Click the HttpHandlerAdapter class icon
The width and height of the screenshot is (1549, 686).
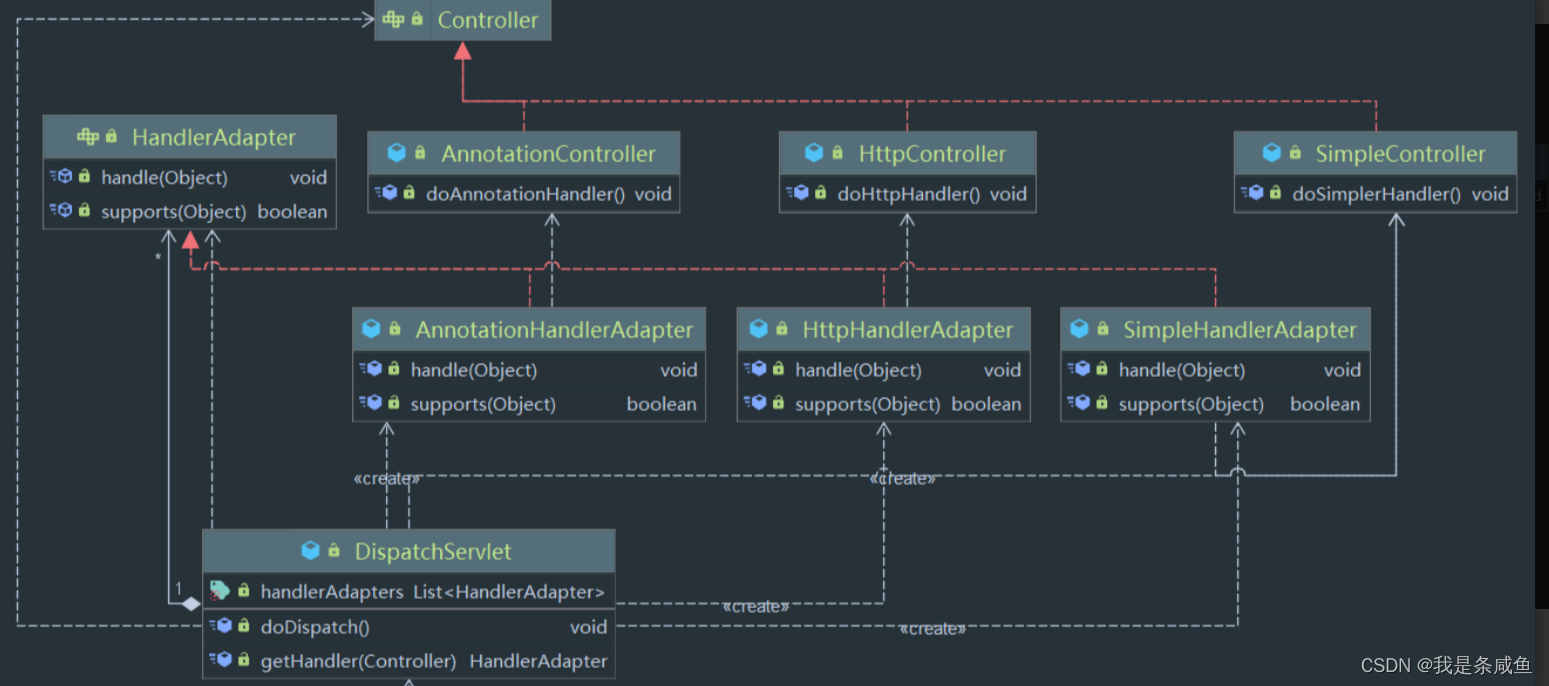pyautogui.click(x=758, y=329)
